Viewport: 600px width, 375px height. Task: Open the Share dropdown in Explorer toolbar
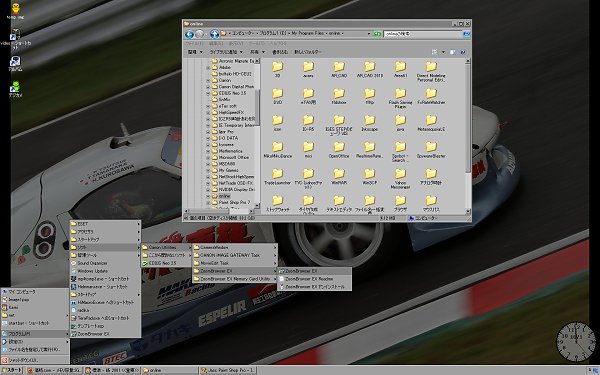257,52
